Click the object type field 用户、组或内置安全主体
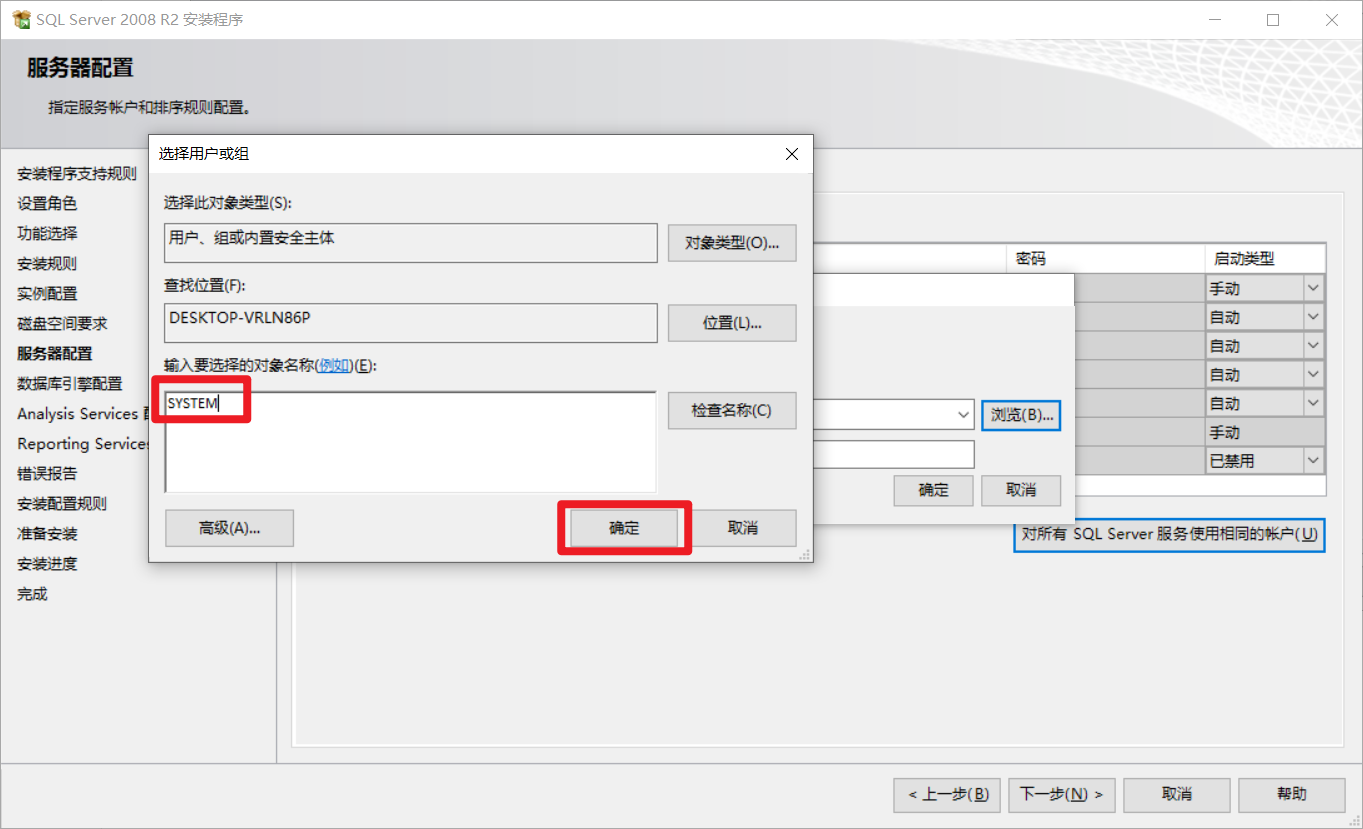This screenshot has height=829, width=1363. tap(411, 243)
